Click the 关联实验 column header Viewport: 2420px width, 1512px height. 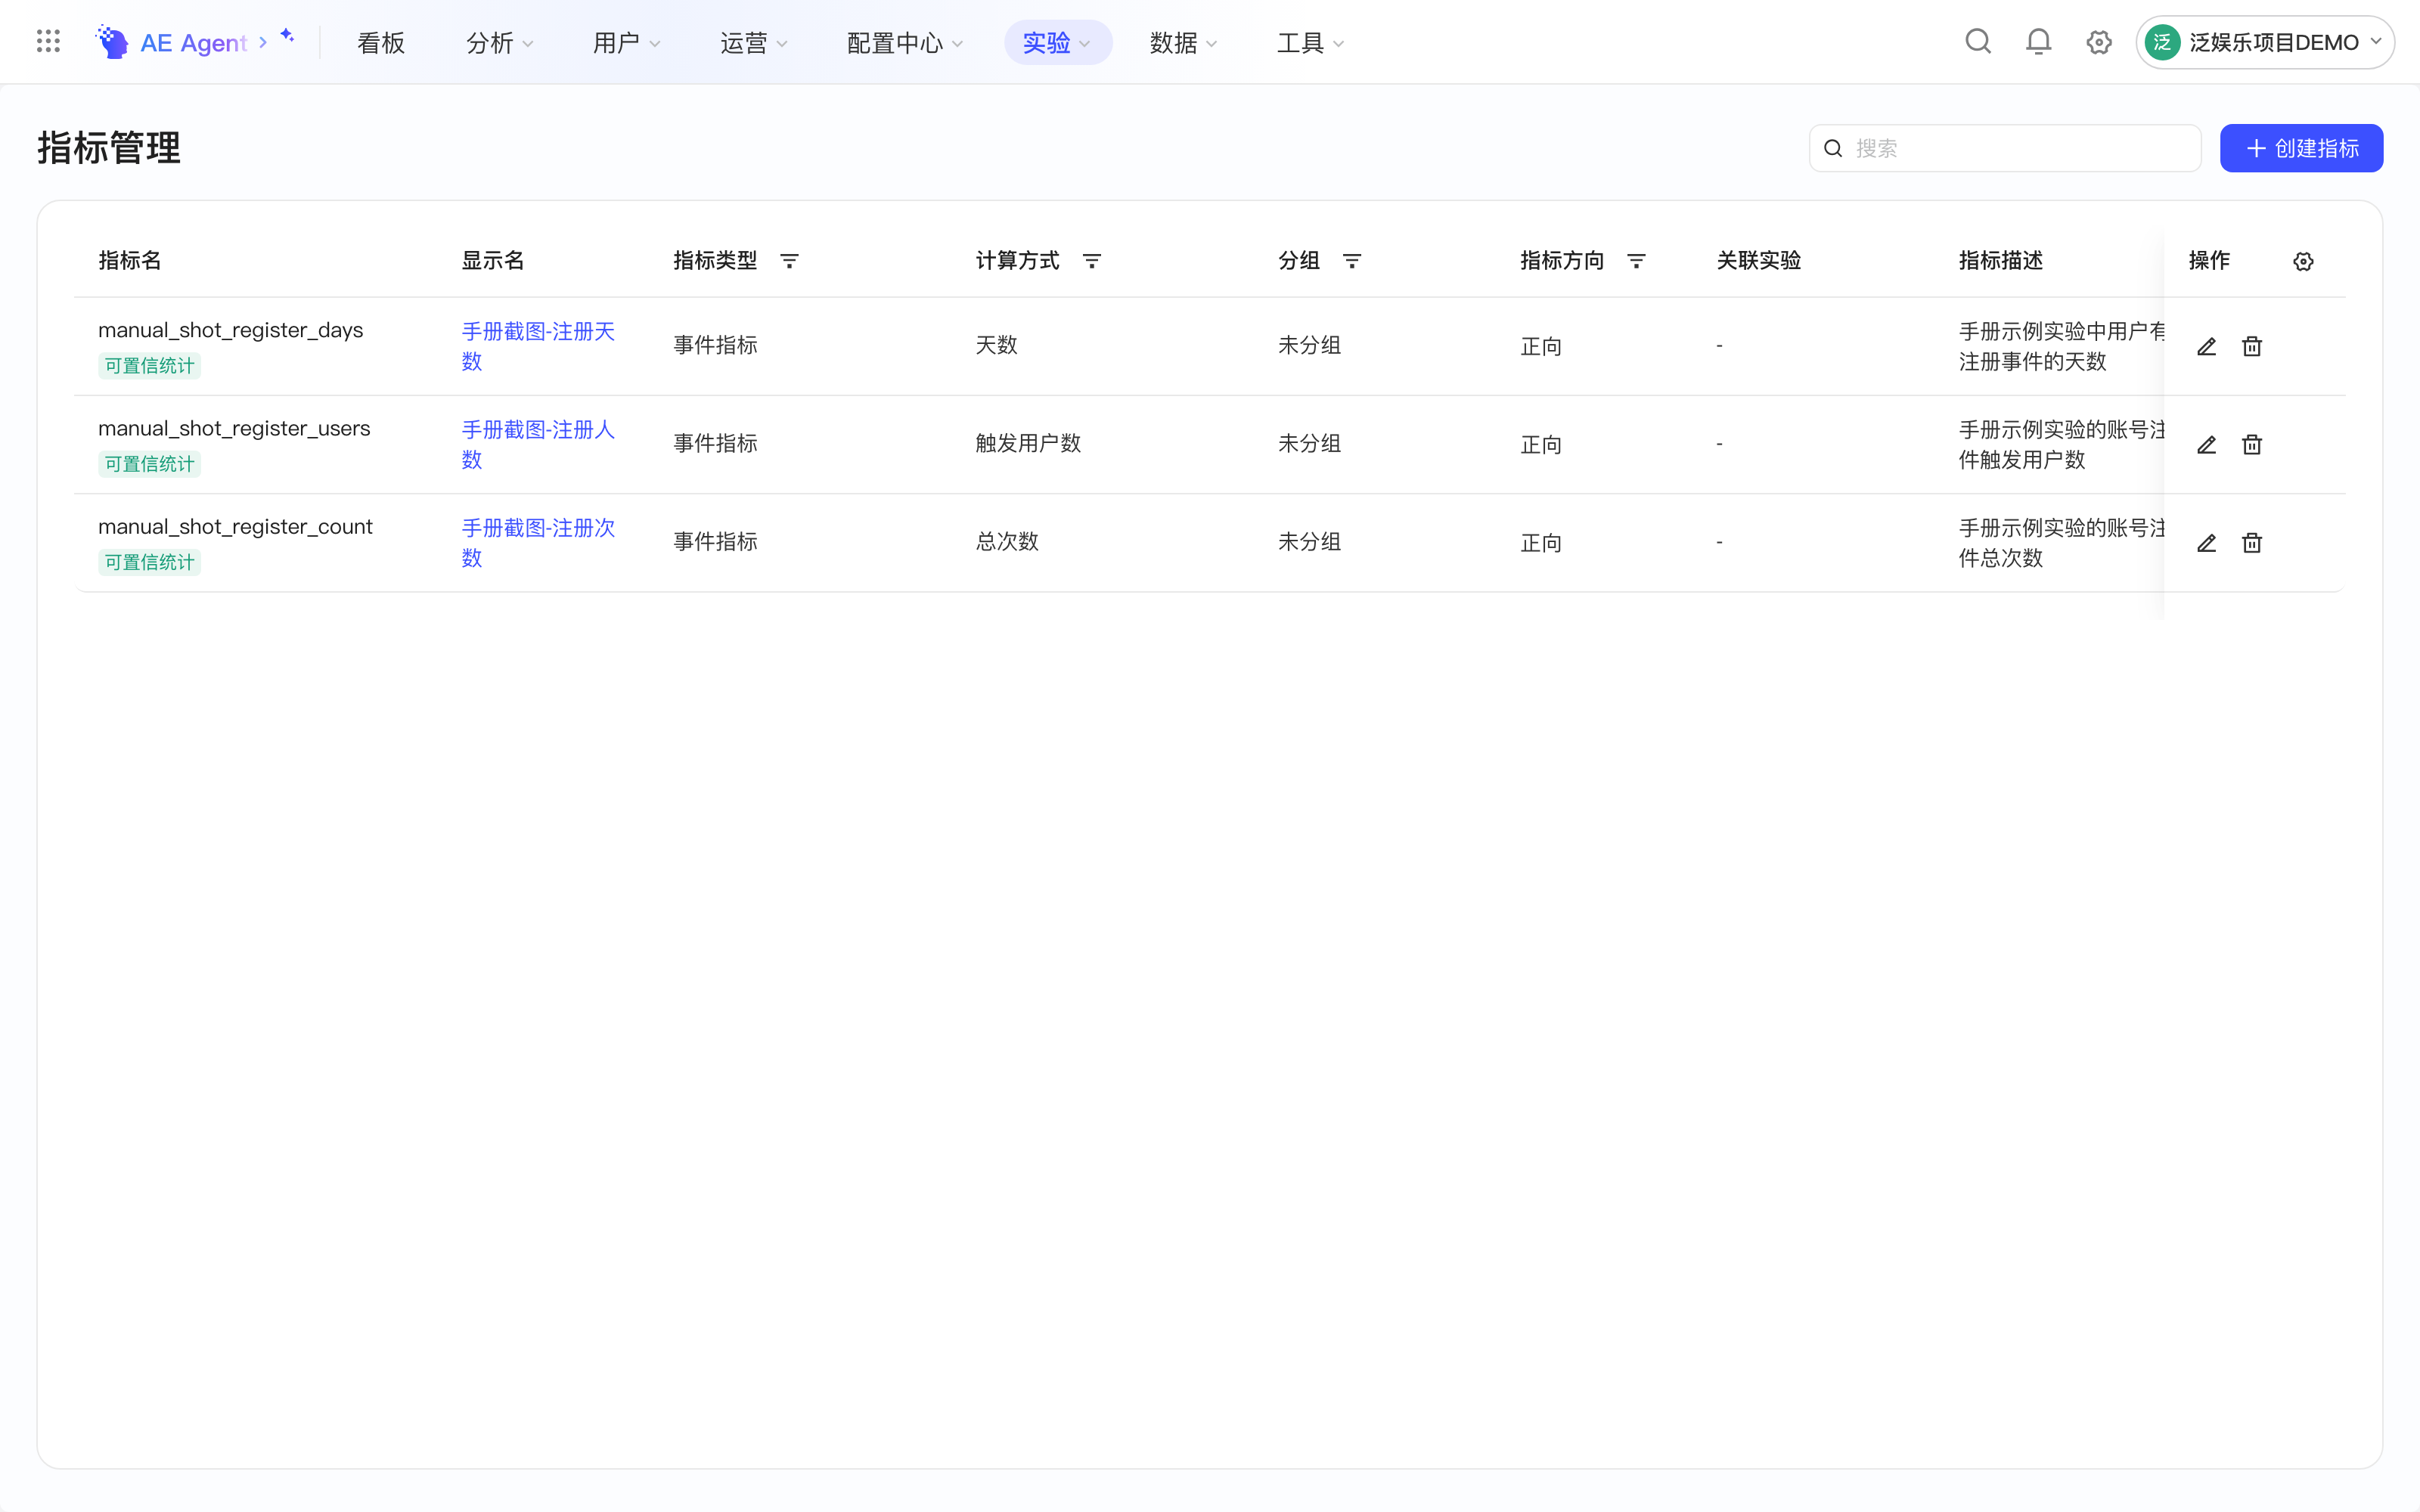point(1758,261)
